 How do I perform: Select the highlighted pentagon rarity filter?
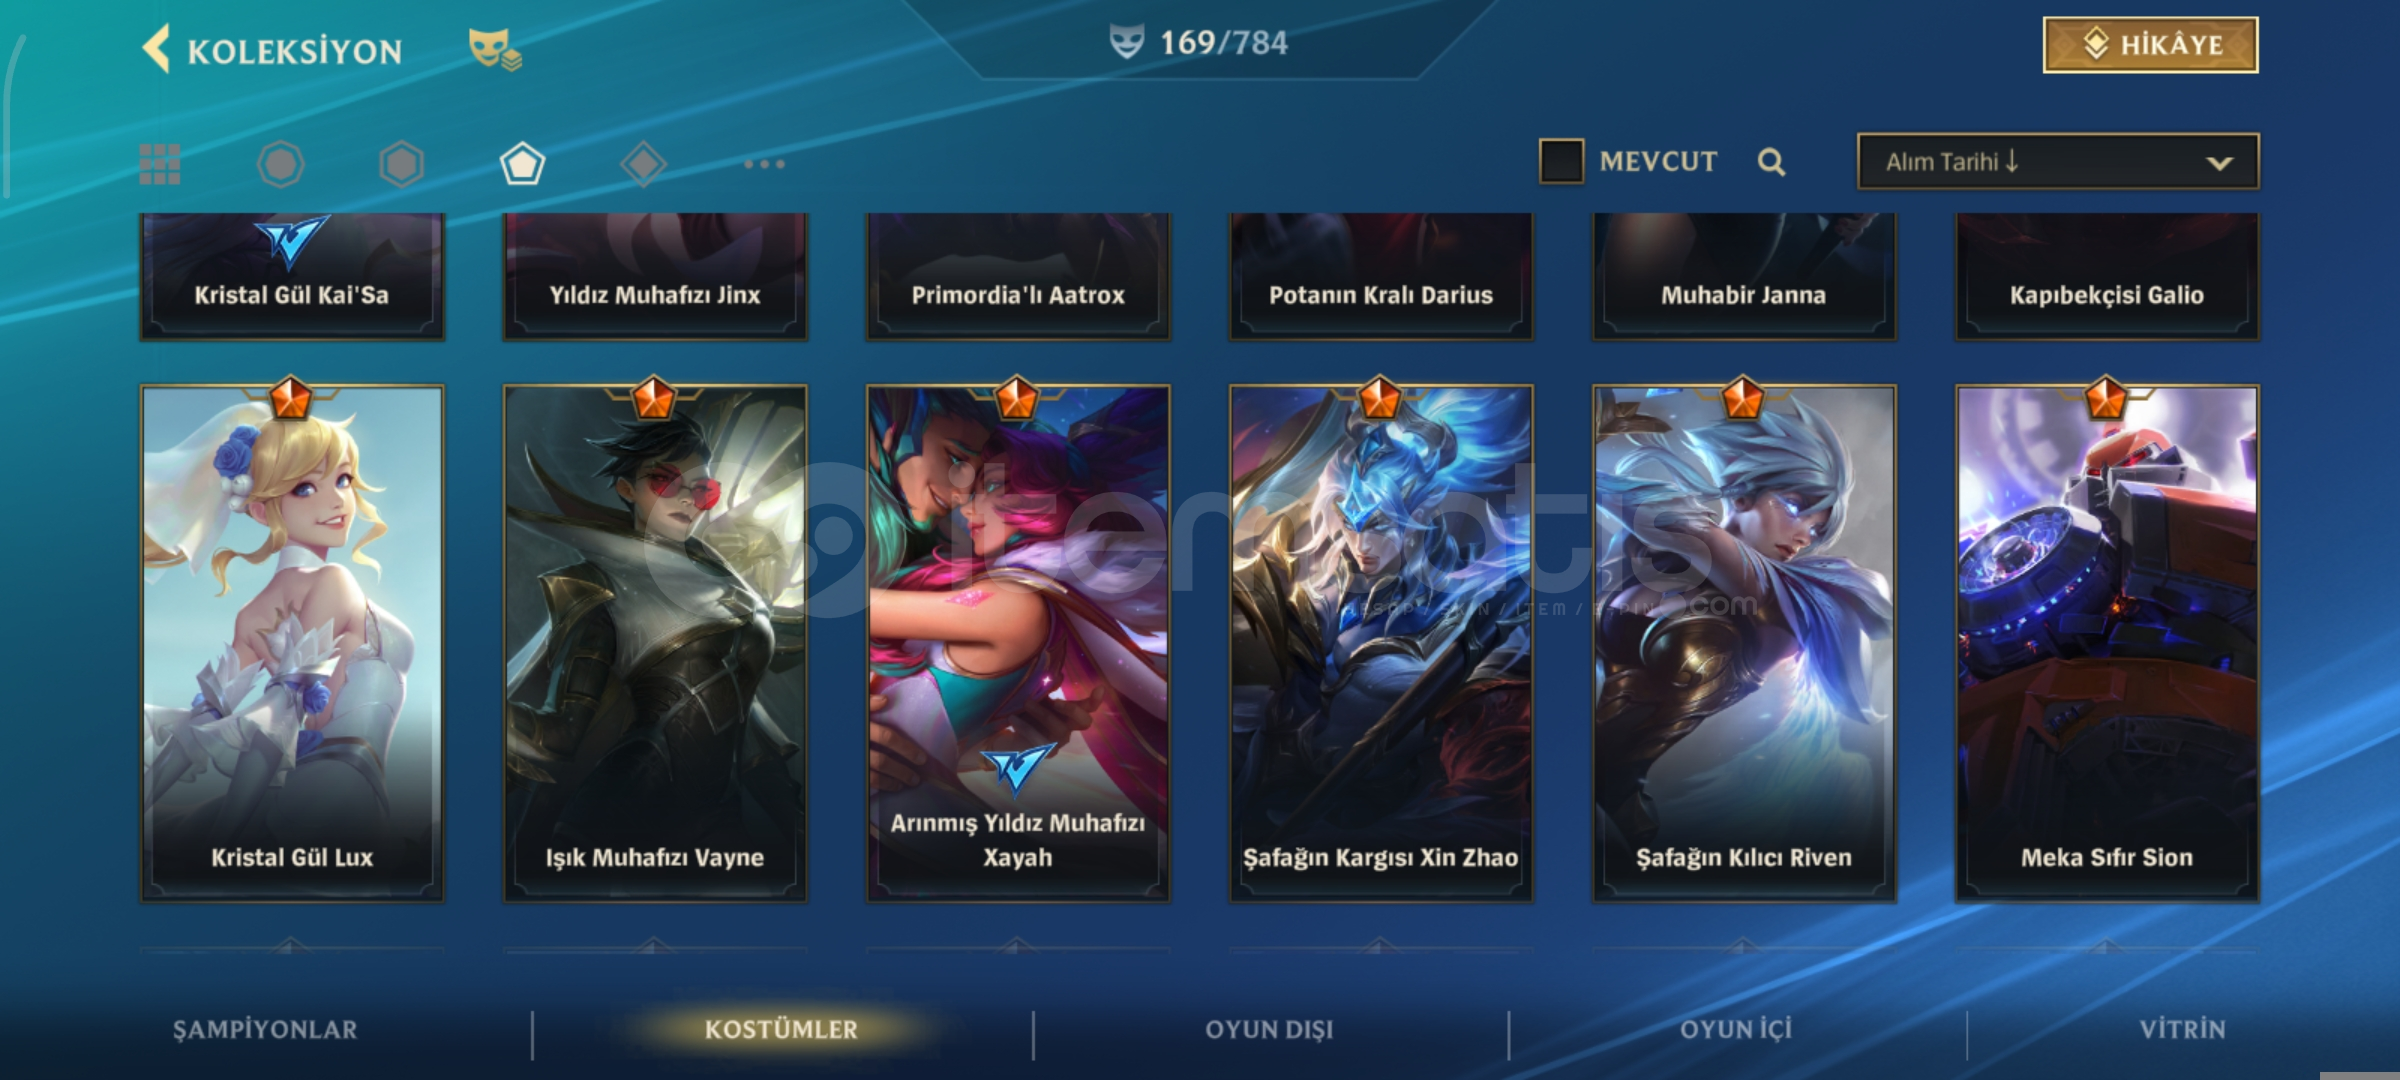522,164
